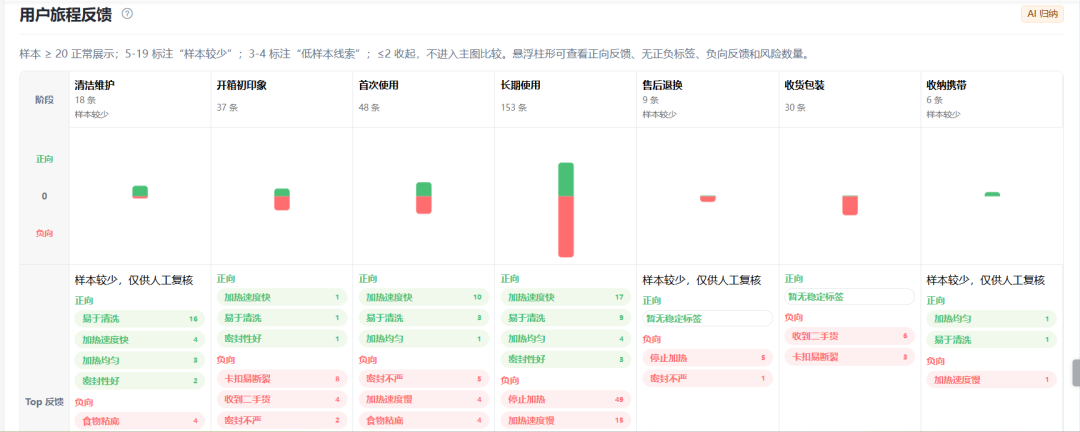This screenshot has height=432, width=1080.
Task: Select the tall red bar in 长期使用
Action: [565, 227]
